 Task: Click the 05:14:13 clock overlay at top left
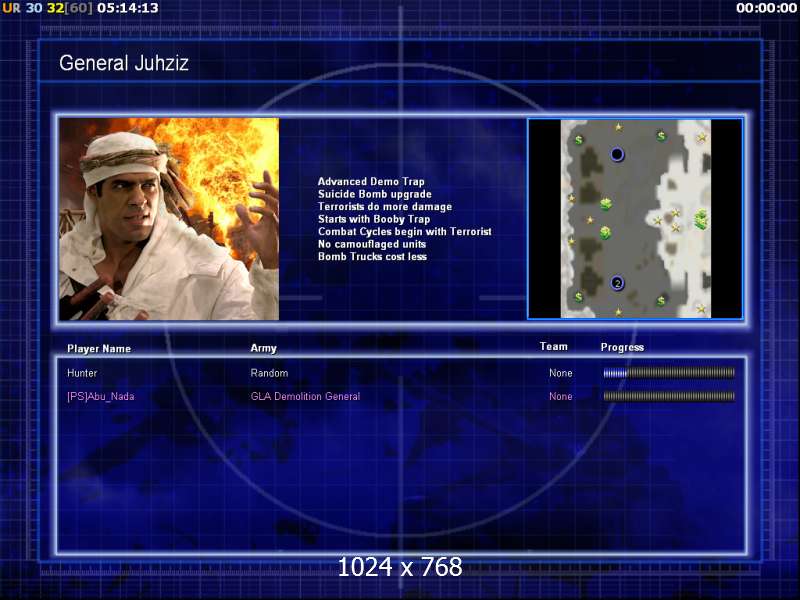click(x=128, y=8)
